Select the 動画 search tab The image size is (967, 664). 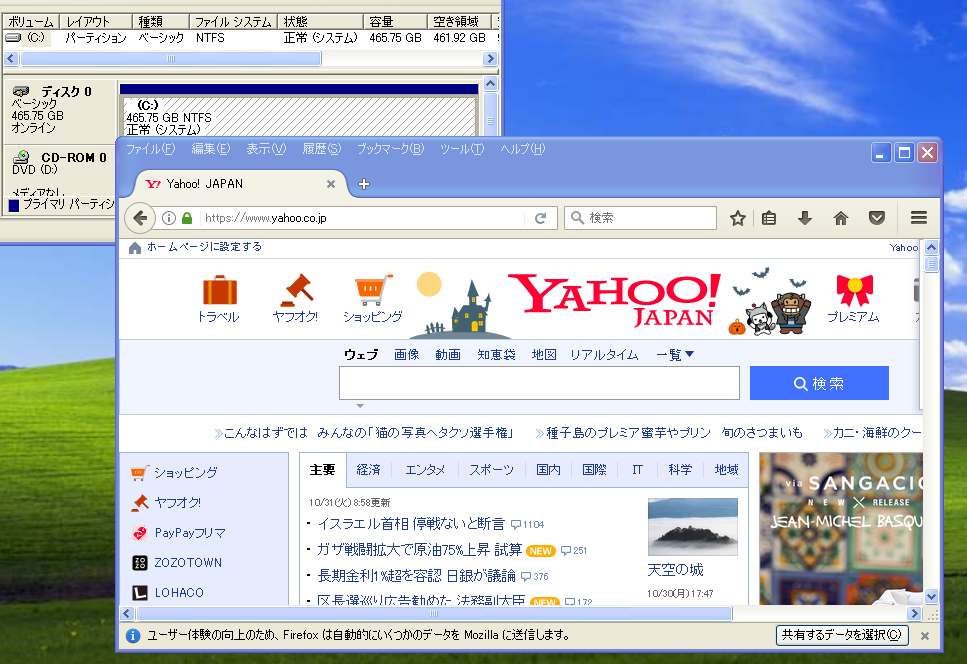point(448,355)
